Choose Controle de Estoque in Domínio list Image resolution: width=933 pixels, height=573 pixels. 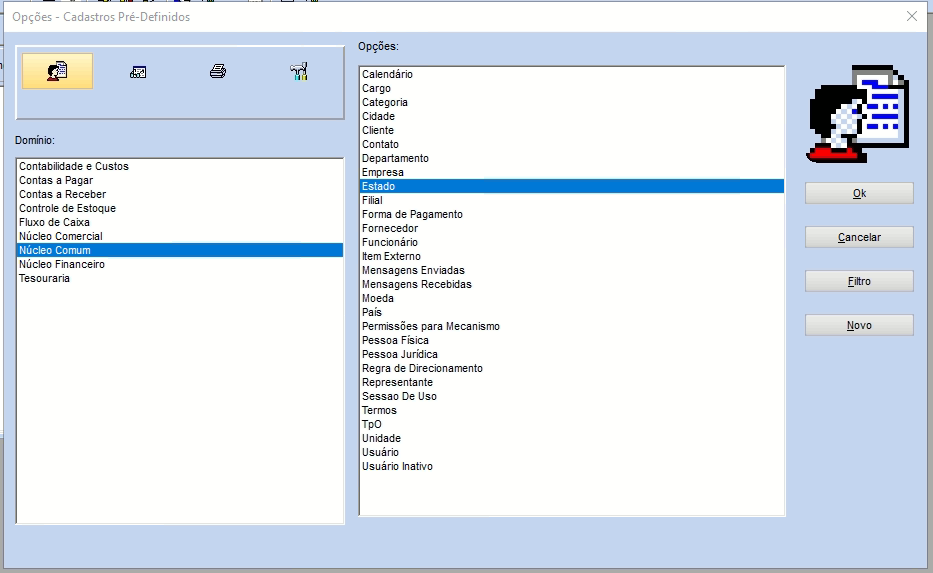click(180, 208)
